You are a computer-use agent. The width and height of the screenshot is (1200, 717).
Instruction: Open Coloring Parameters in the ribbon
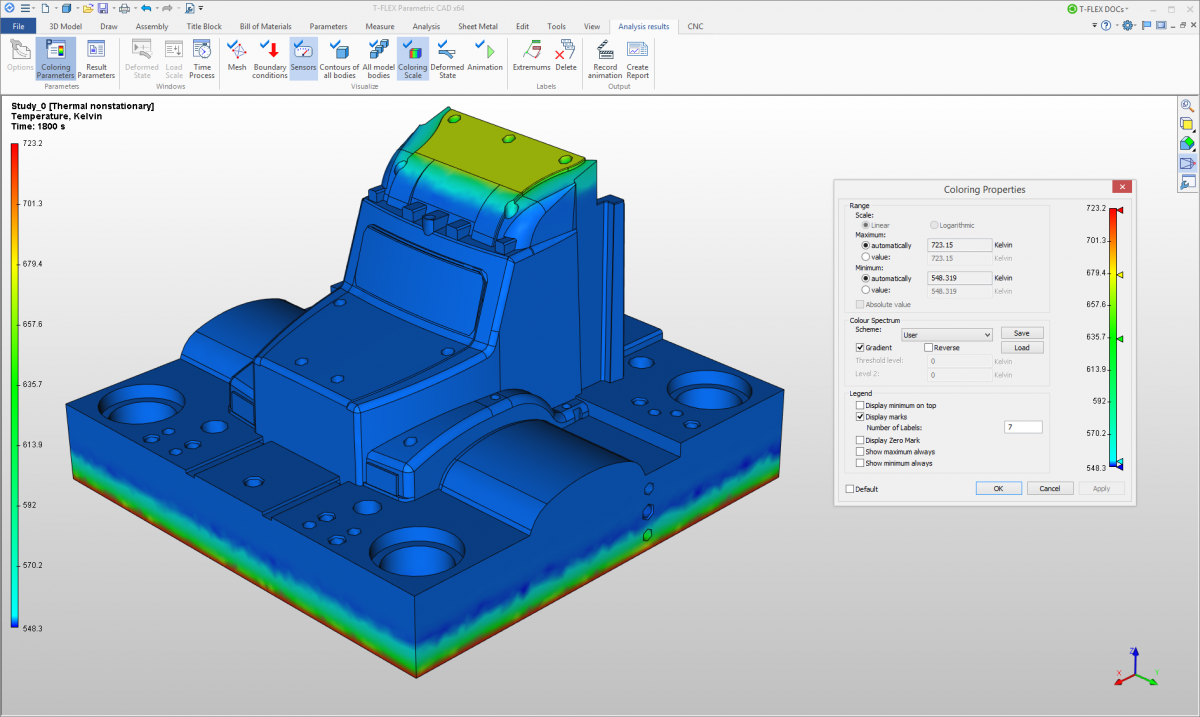tap(55, 59)
